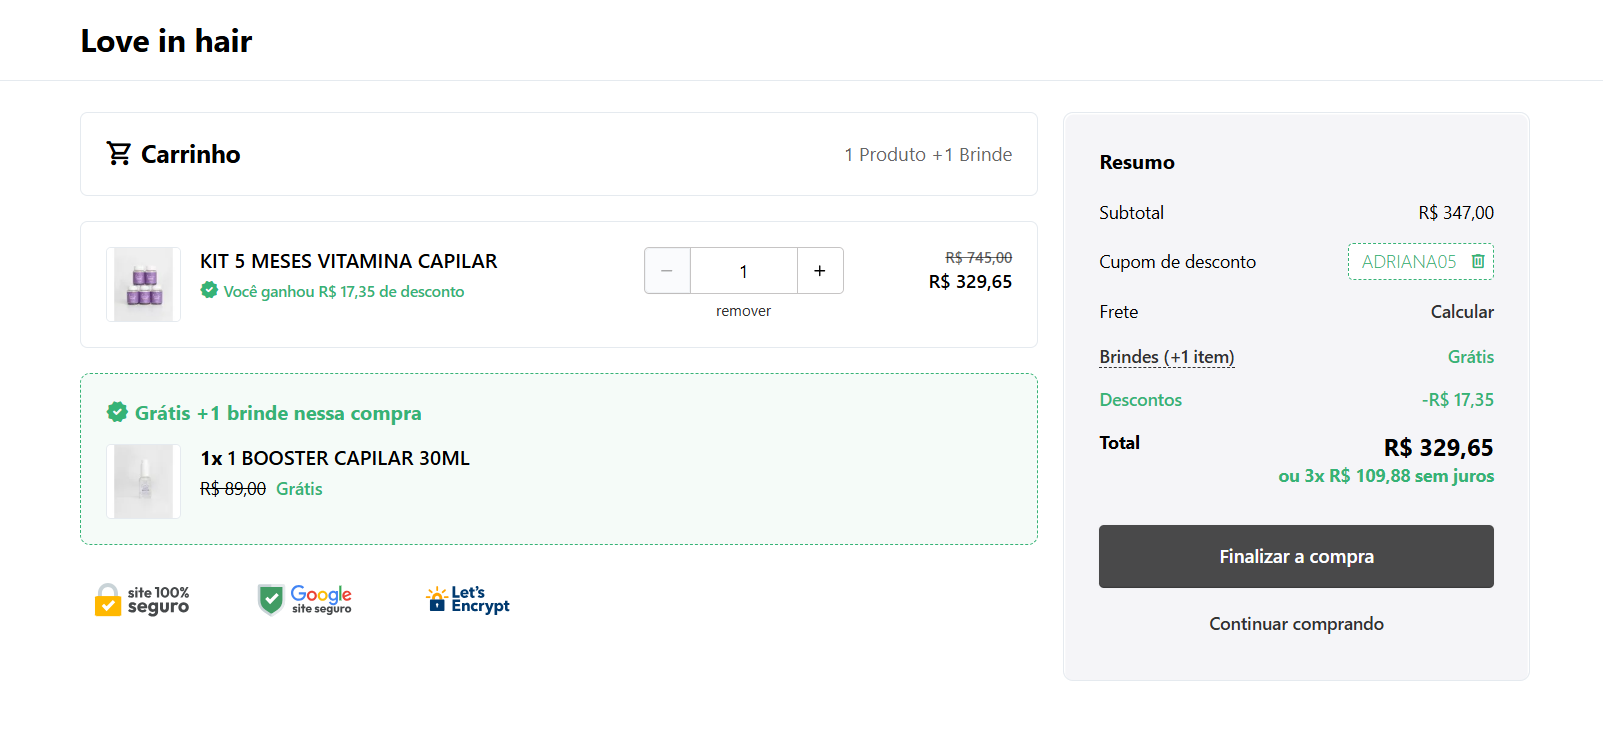Viewport: 1603px width, 729px height.
Task: Click the Let's Encrypt badge
Action: tap(468, 599)
